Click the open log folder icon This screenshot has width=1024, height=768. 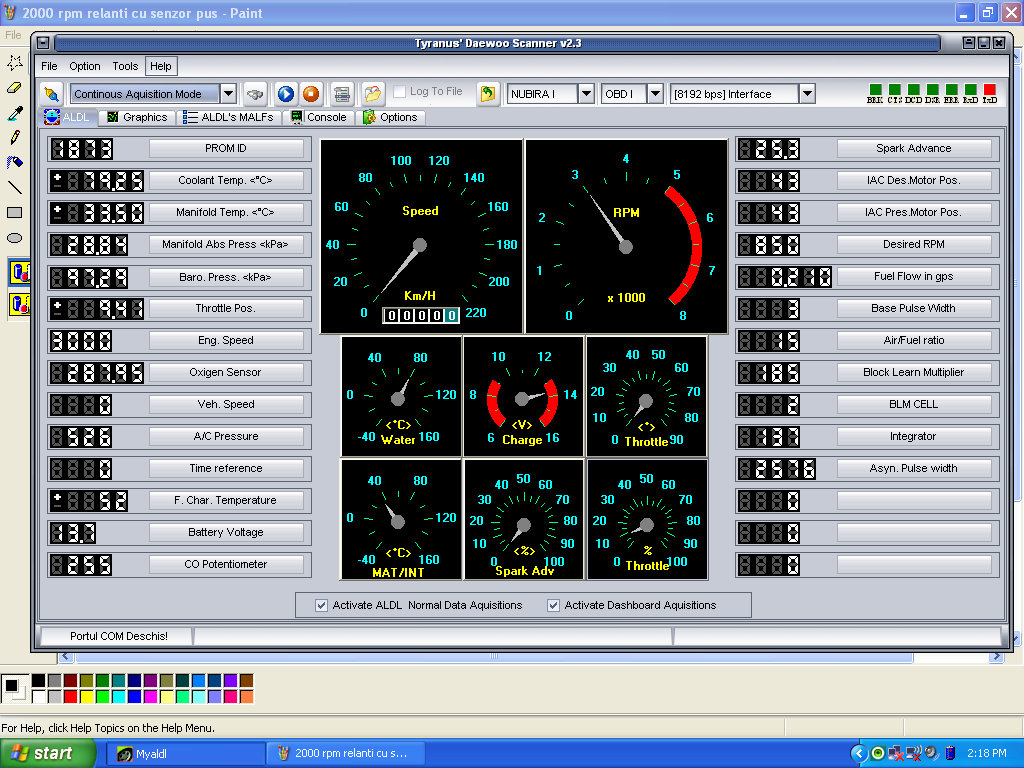pos(372,94)
